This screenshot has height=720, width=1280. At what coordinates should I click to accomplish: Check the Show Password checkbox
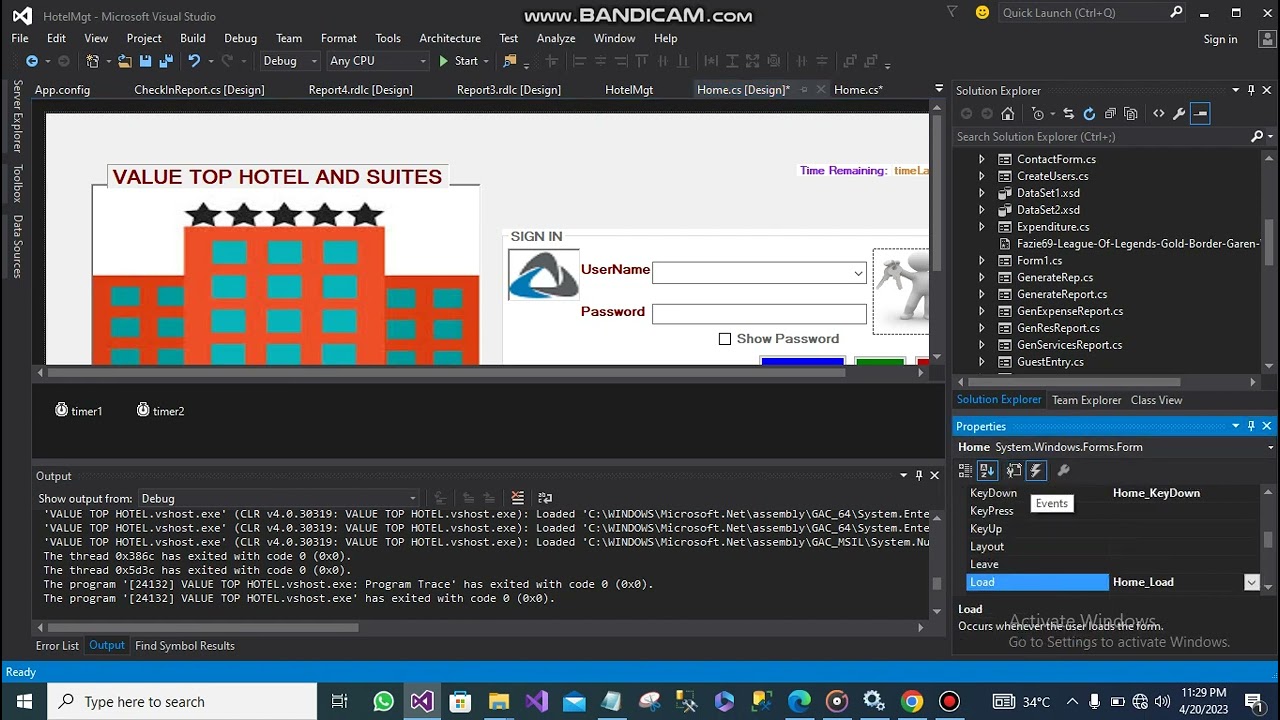(725, 339)
